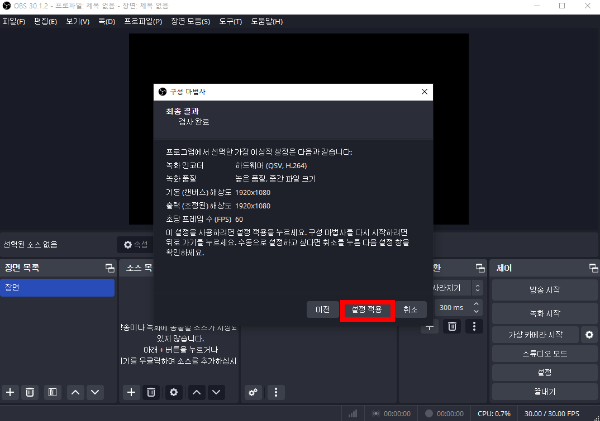Open the 사라지기 transition dropdown
Viewport: 600px width, 421px height.
(x=458, y=288)
